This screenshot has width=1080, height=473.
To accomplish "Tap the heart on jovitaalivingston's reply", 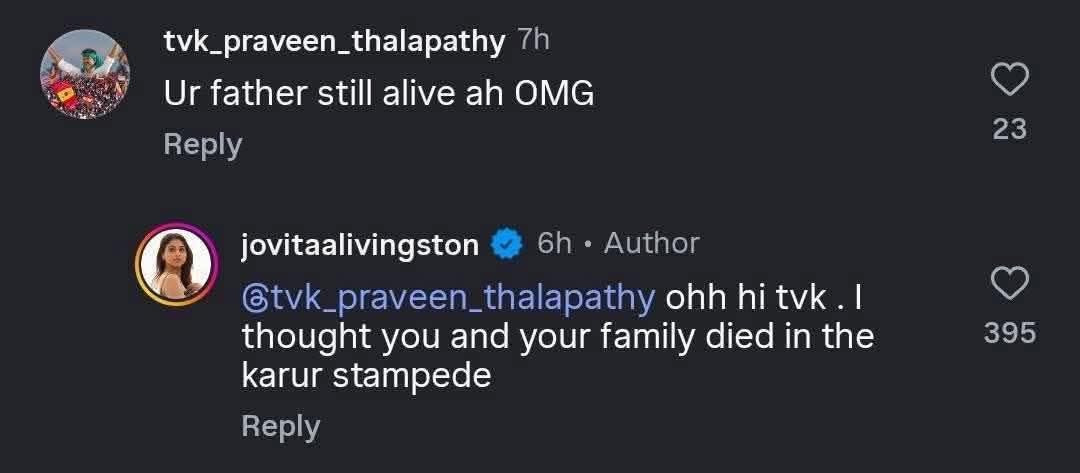I will pyautogui.click(x=1009, y=285).
